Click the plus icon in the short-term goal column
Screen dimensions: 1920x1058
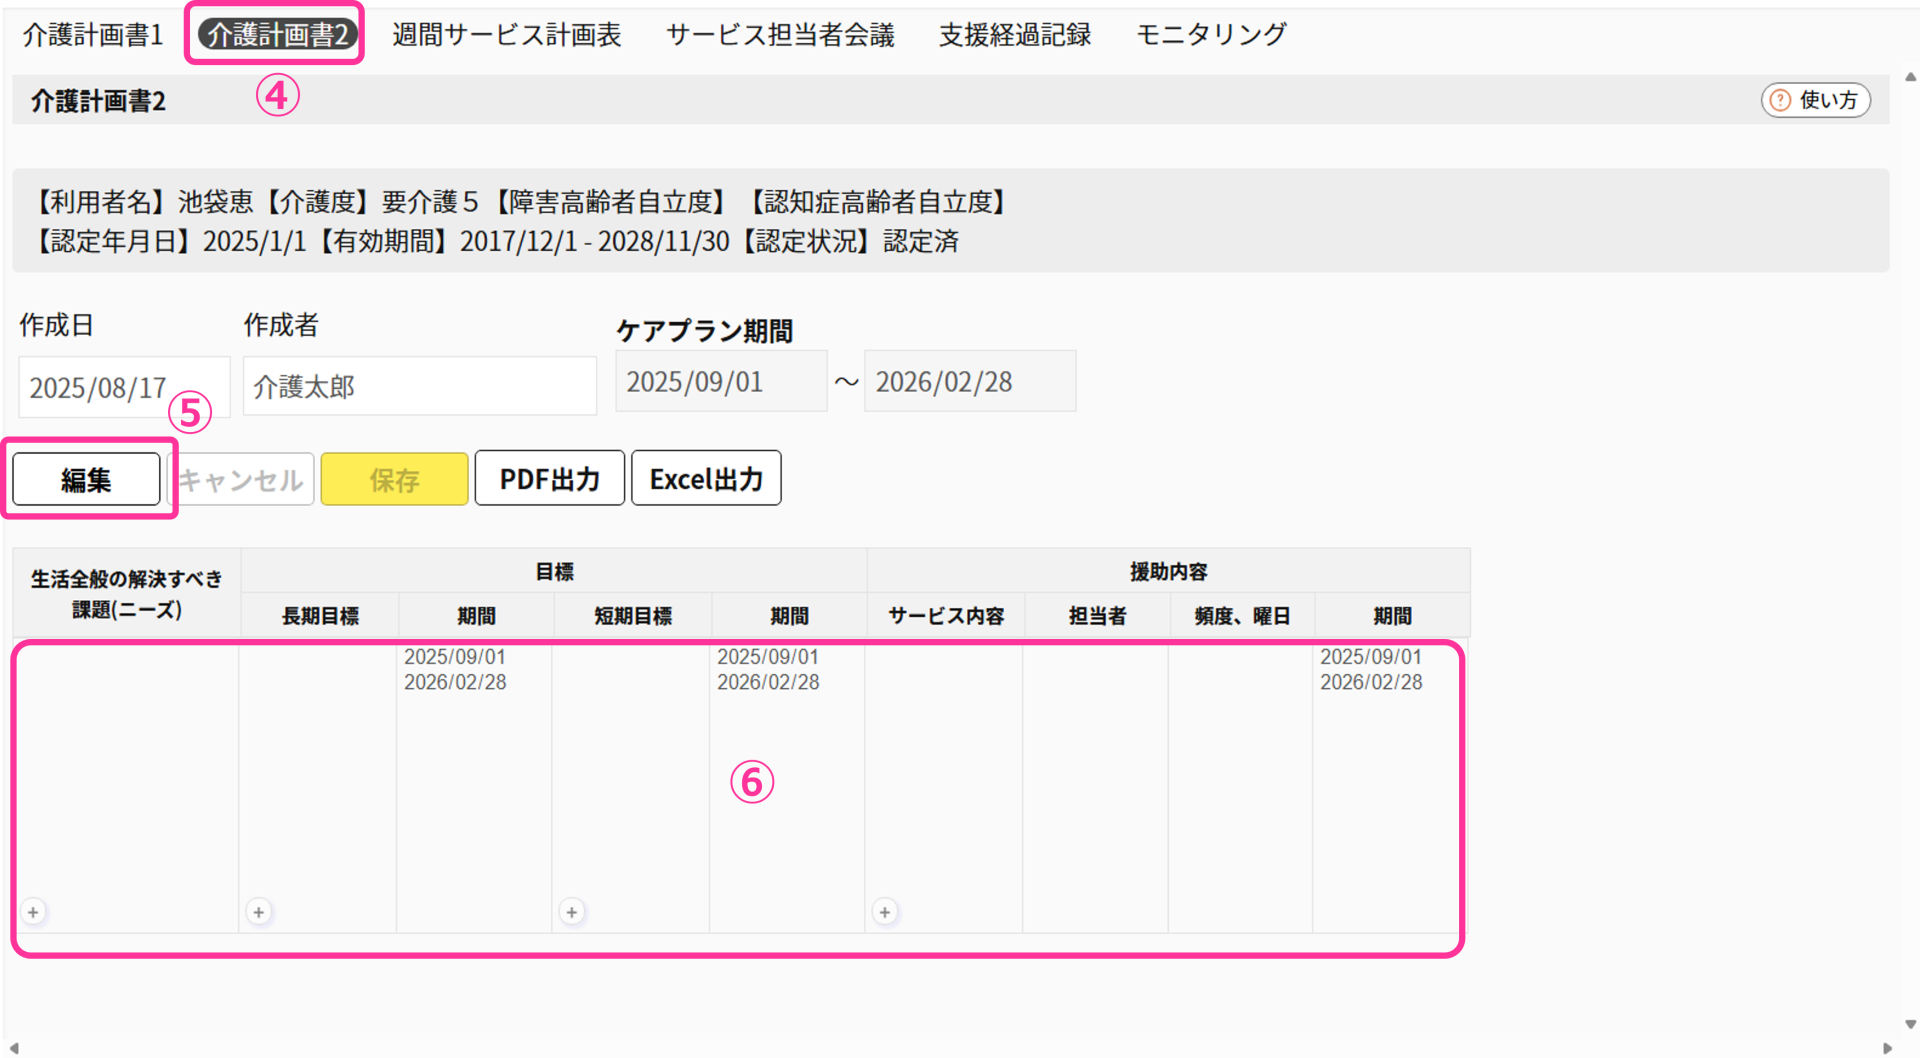tap(572, 912)
